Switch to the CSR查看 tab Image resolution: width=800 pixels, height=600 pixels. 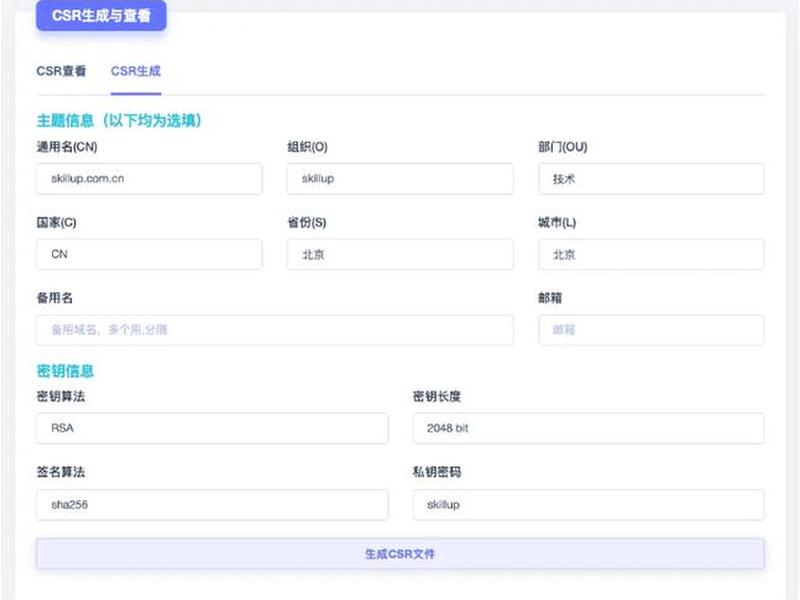(61, 71)
